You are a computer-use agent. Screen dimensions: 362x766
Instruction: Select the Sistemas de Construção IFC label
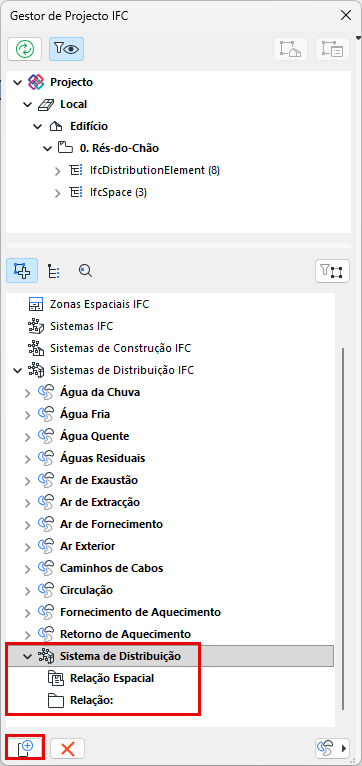point(121,348)
